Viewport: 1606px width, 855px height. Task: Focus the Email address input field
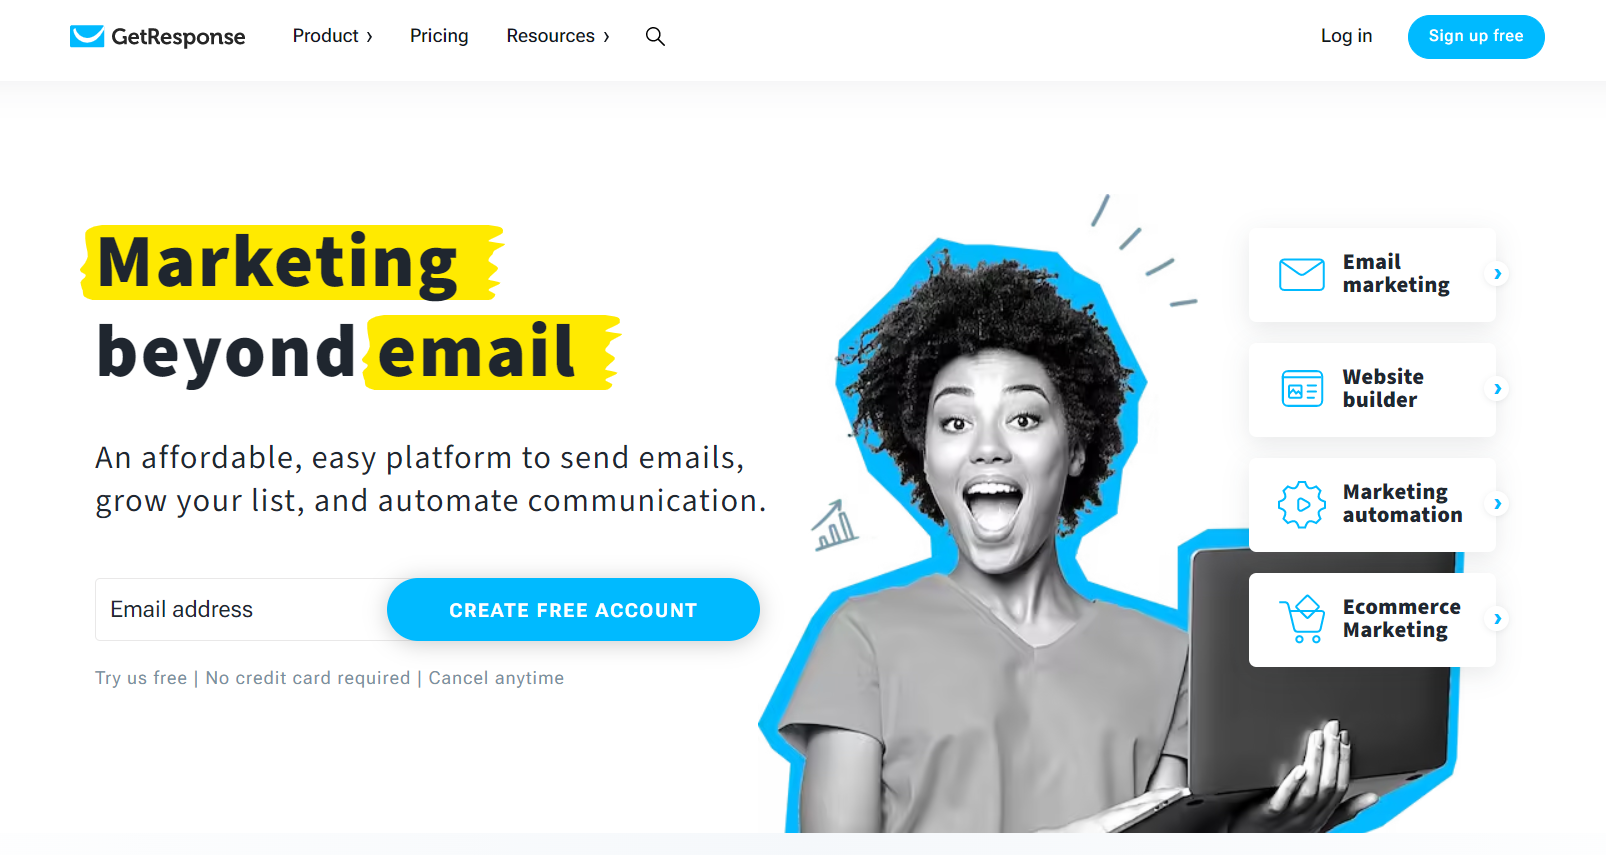[242, 610]
